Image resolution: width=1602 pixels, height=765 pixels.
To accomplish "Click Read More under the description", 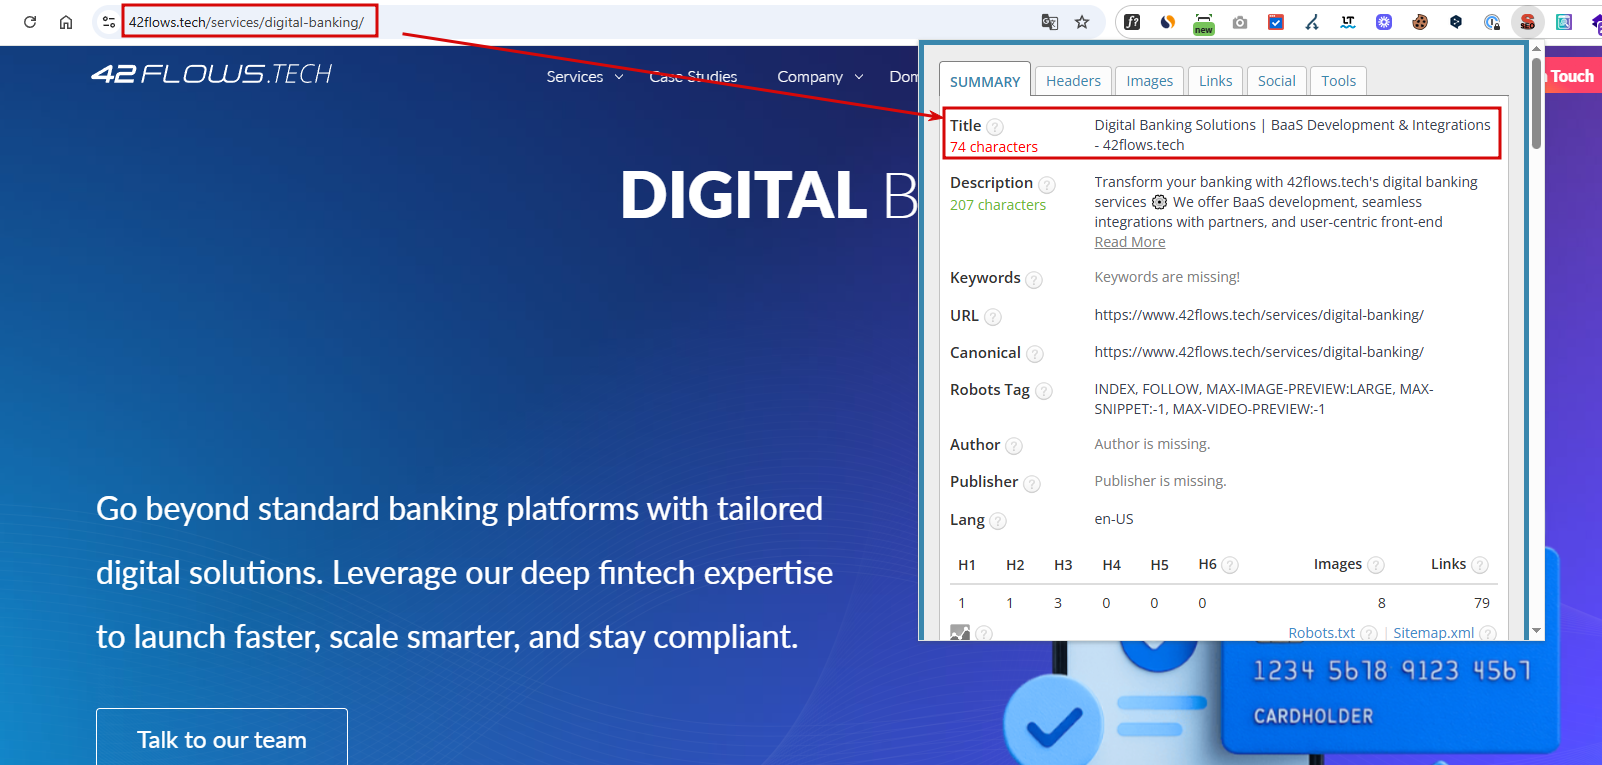I will (x=1130, y=242).
